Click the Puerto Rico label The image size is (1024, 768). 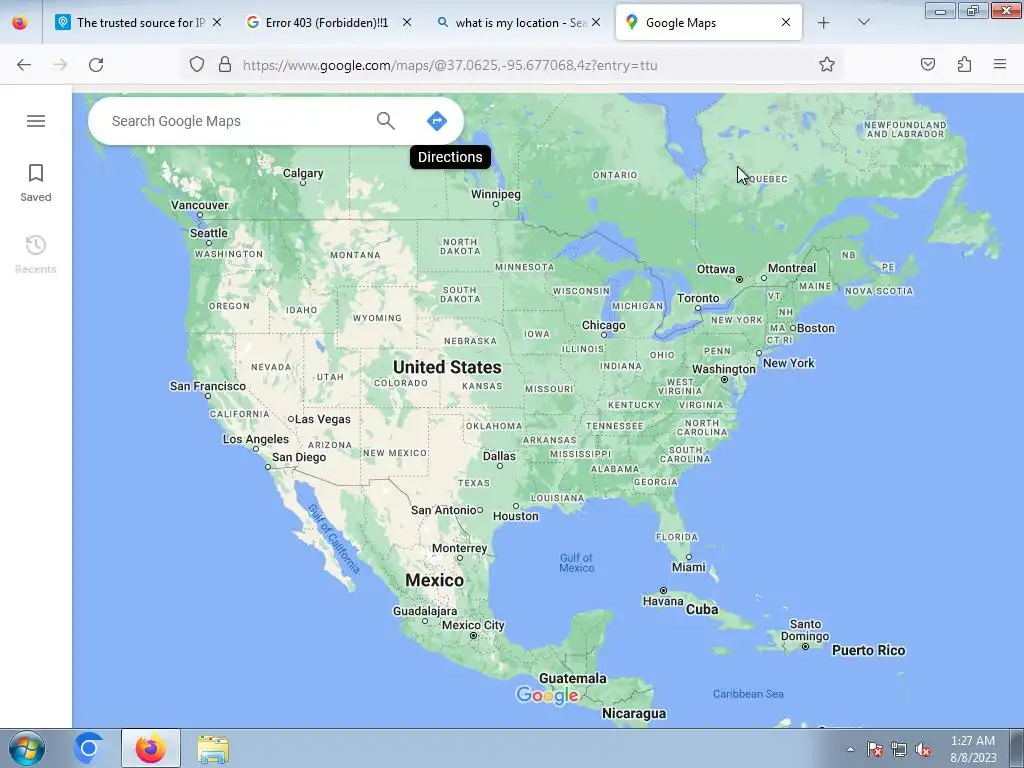(869, 650)
